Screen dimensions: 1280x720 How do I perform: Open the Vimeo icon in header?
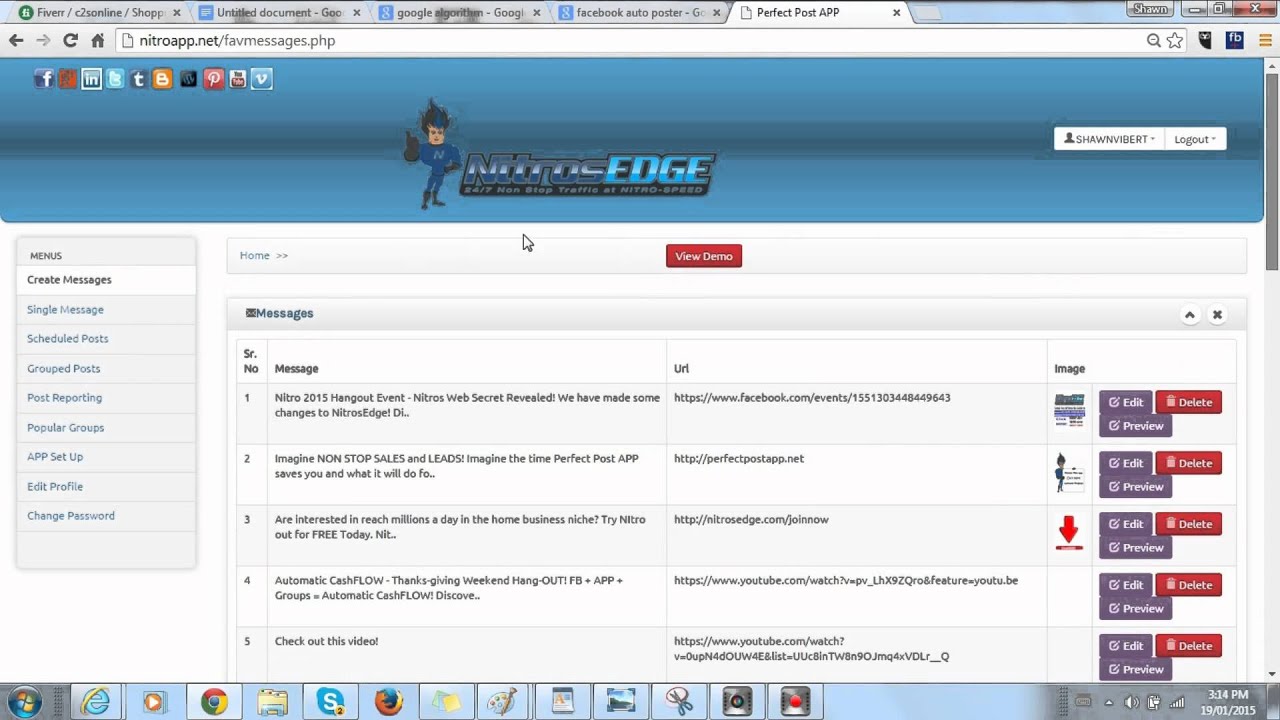click(x=262, y=79)
